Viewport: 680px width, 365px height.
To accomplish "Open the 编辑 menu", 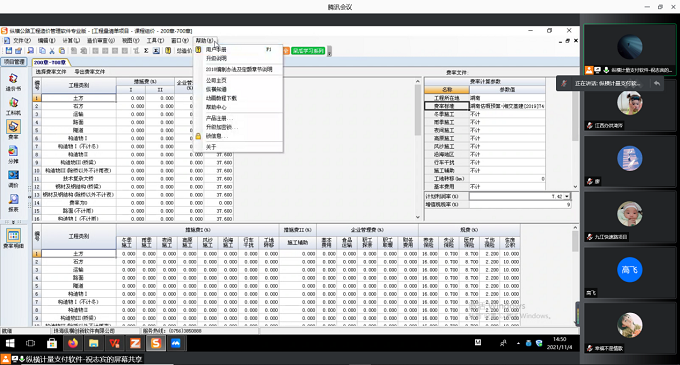I will click(46, 40).
